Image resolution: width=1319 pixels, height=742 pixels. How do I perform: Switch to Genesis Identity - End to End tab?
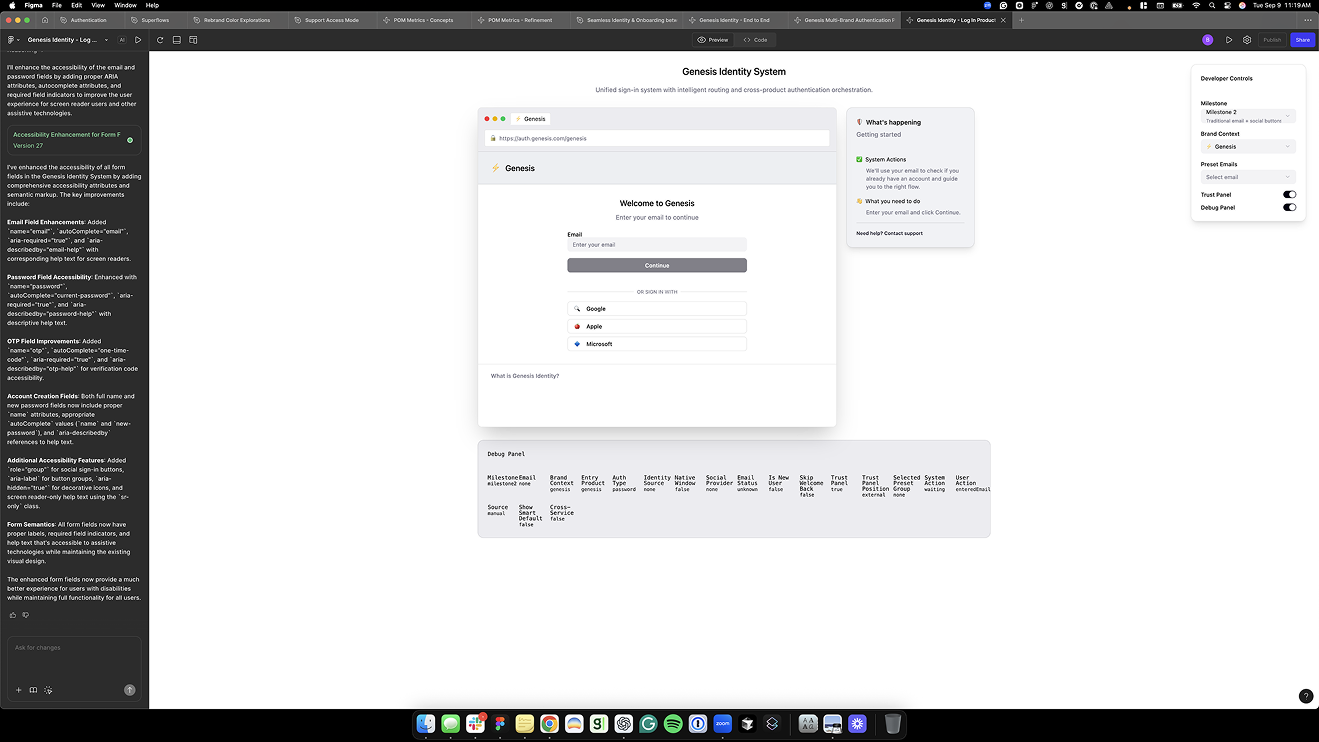pos(734,20)
